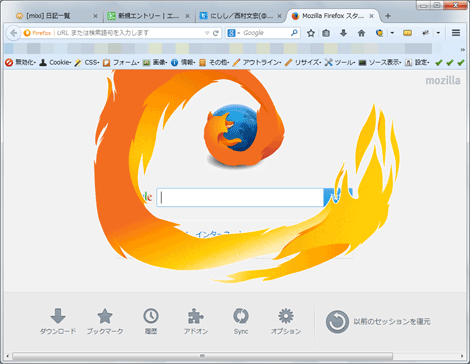The image size is (470, 364).
Task: Open CSS menu in developer toolbar
Action: pos(87,62)
